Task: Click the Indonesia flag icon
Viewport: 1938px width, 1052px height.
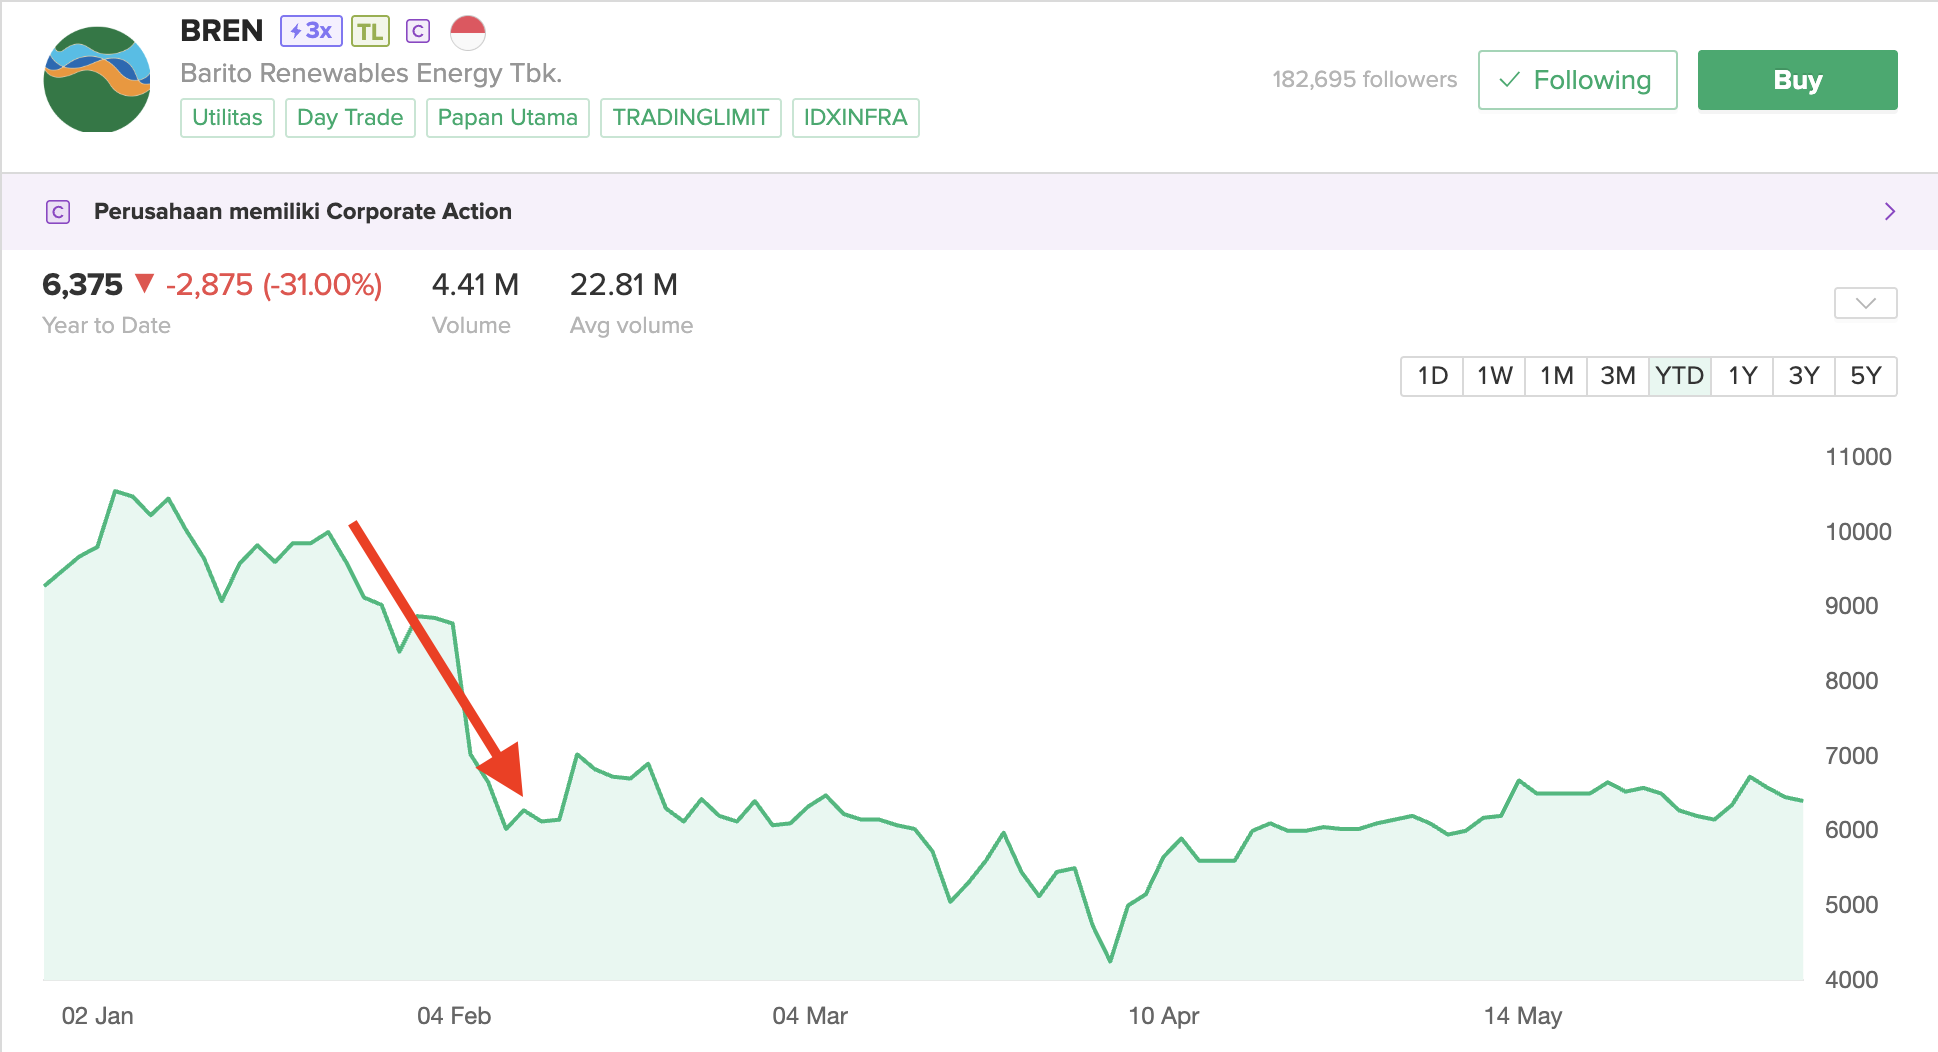Action: click(x=468, y=32)
